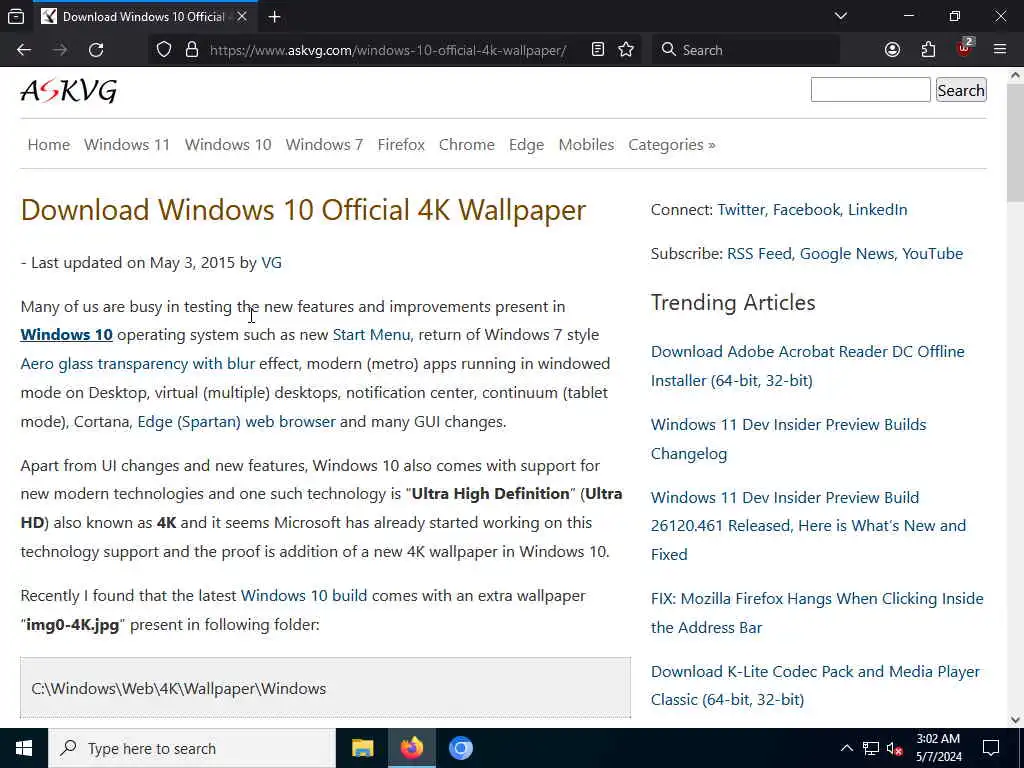Image resolution: width=1024 pixels, height=768 pixels.
Task: Open the extensions puzzle-piece icon
Action: pyautogui.click(x=928, y=50)
